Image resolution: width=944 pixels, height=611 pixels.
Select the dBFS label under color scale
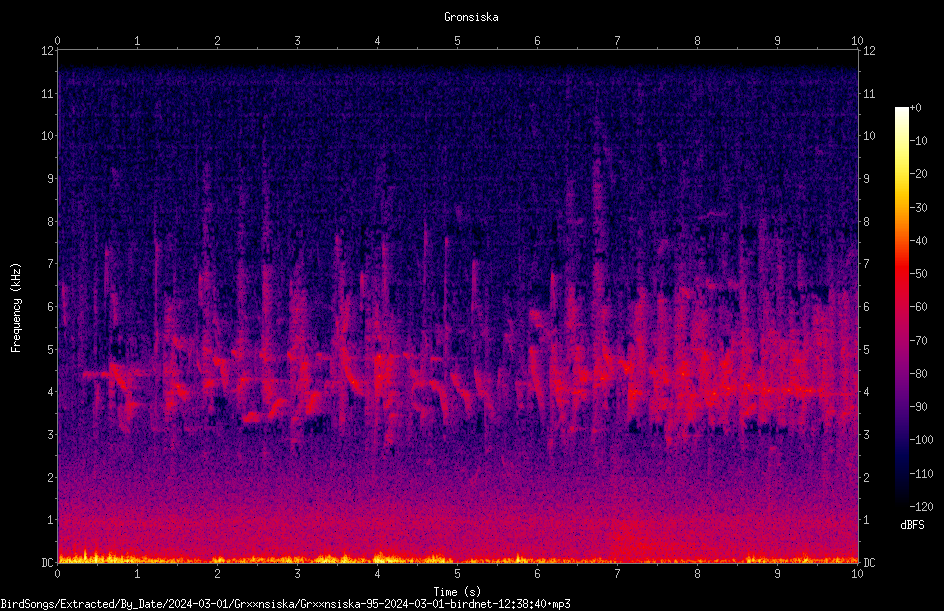(912, 525)
